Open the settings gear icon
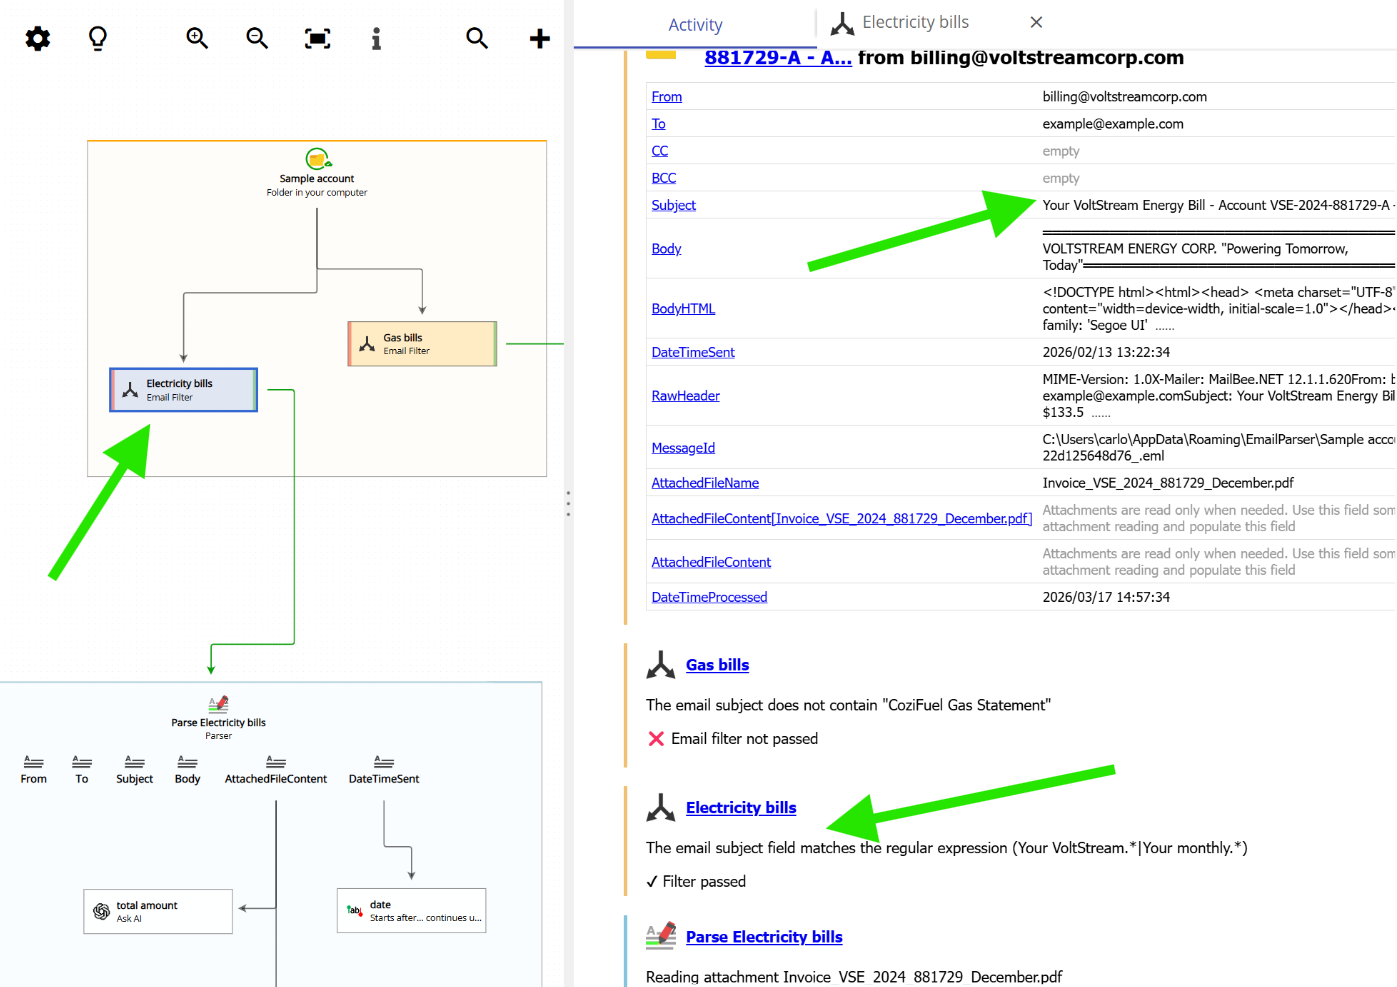1397x987 pixels. point(37,38)
